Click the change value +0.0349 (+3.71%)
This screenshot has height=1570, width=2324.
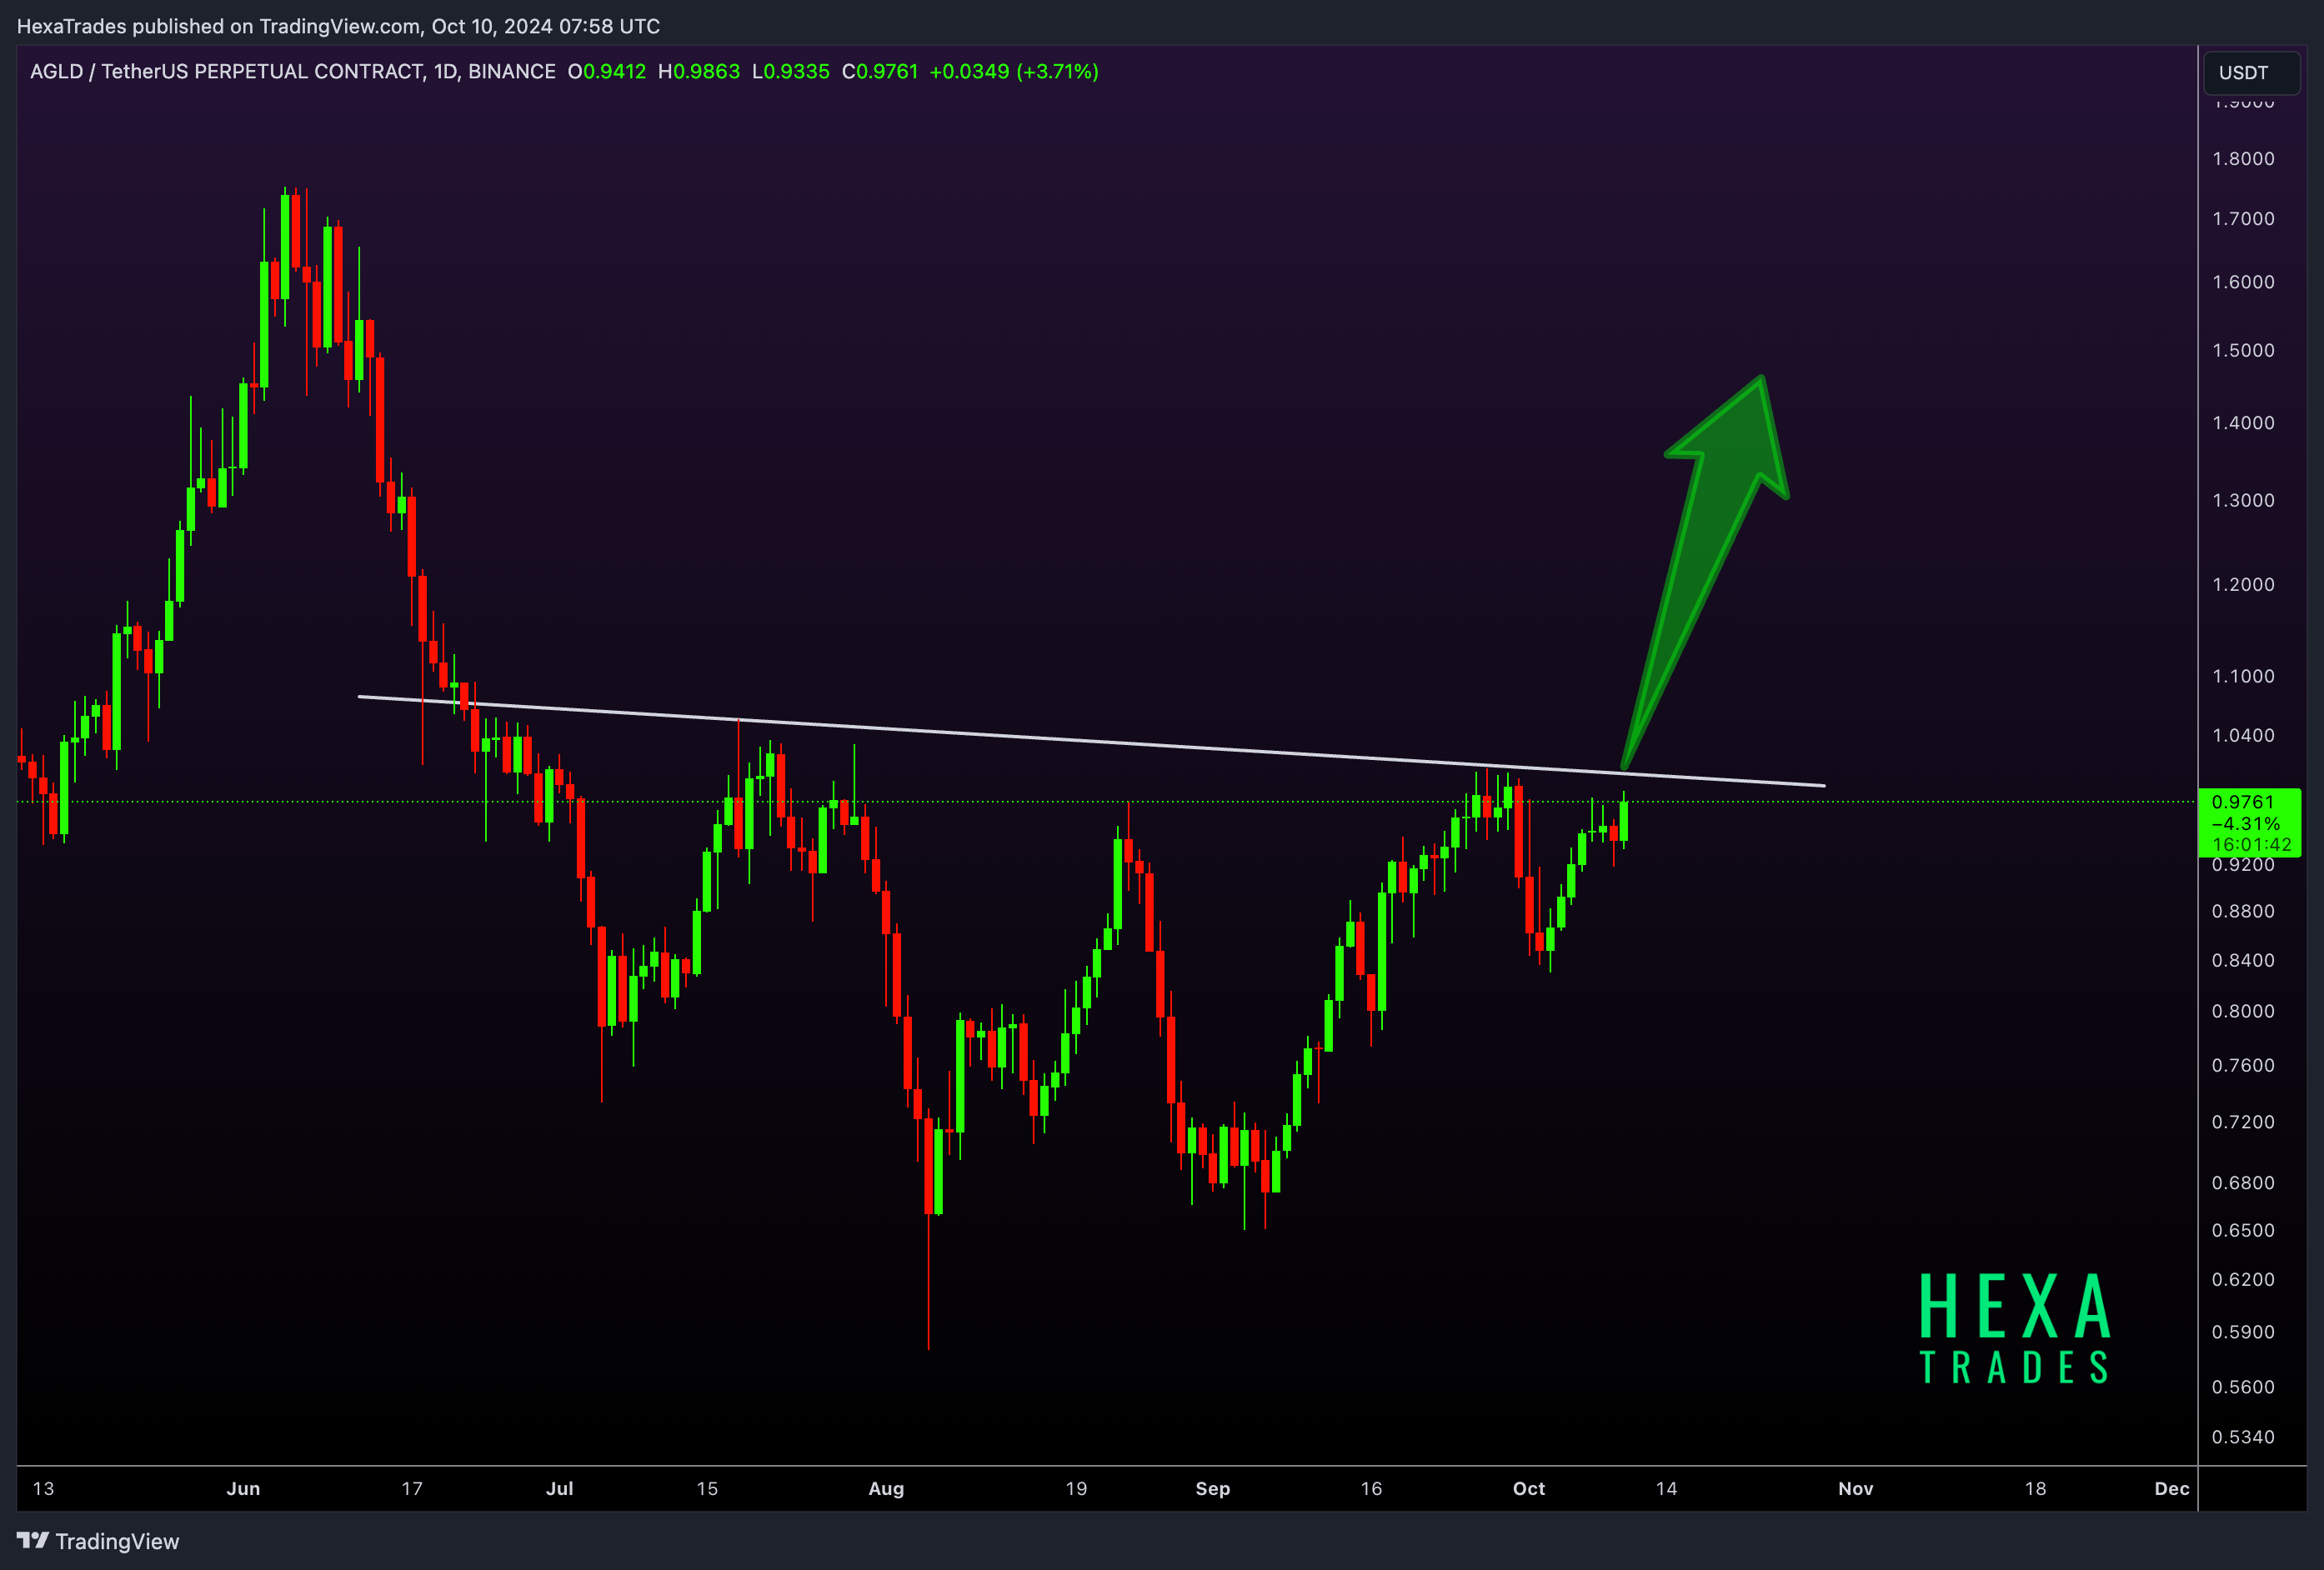click(x=1014, y=71)
